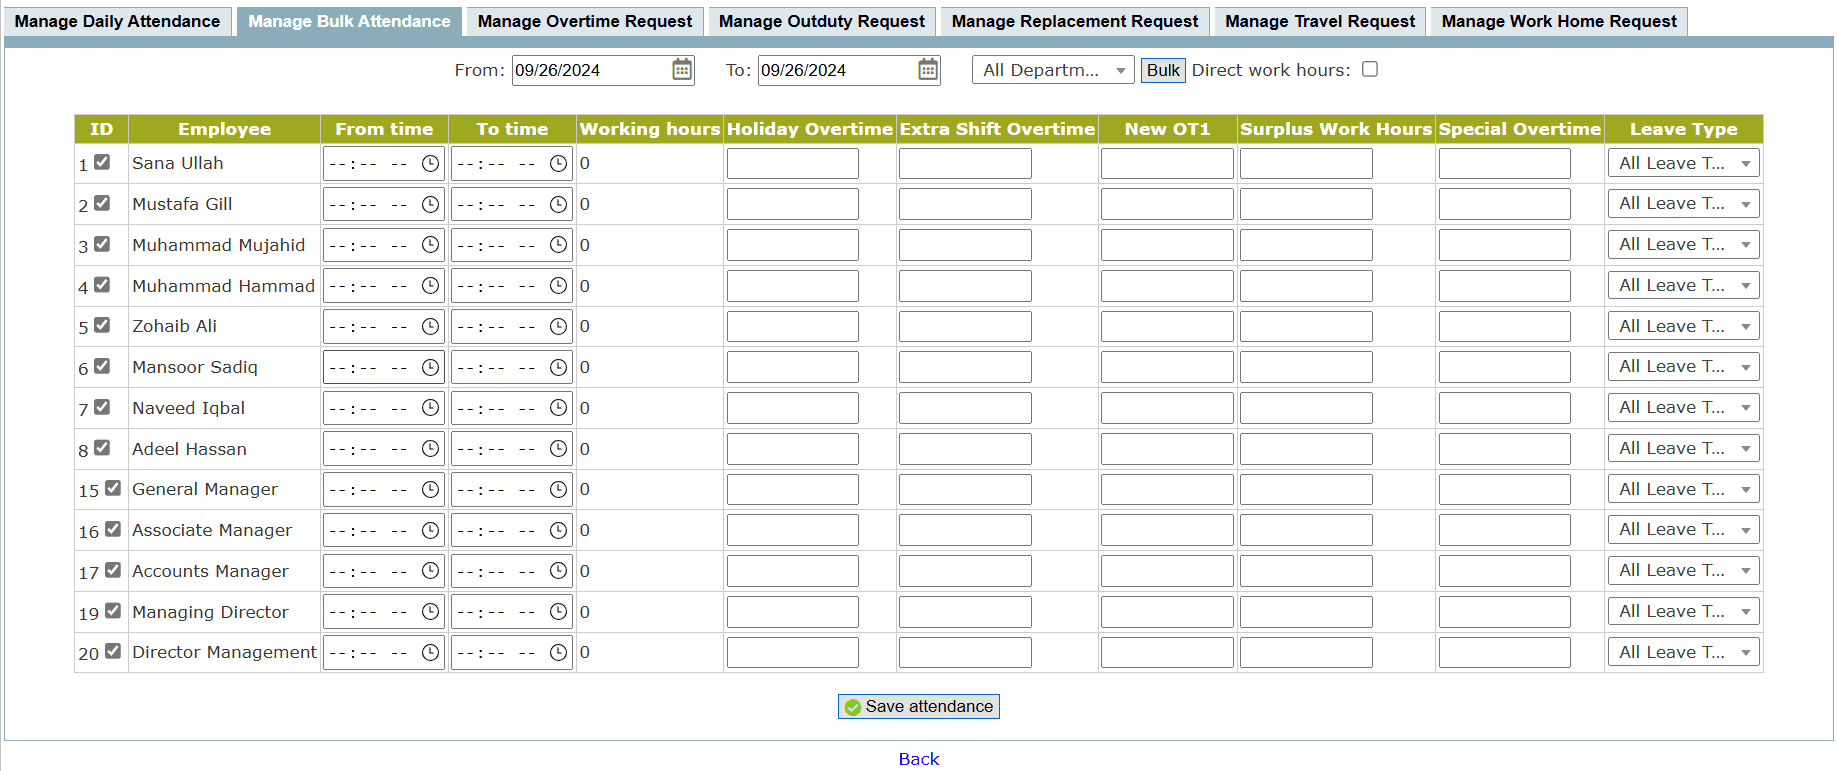This screenshot has height=771, width=1837.
Task: Open From time clock picker for Zohaib Ali
Action: point(430,327)
